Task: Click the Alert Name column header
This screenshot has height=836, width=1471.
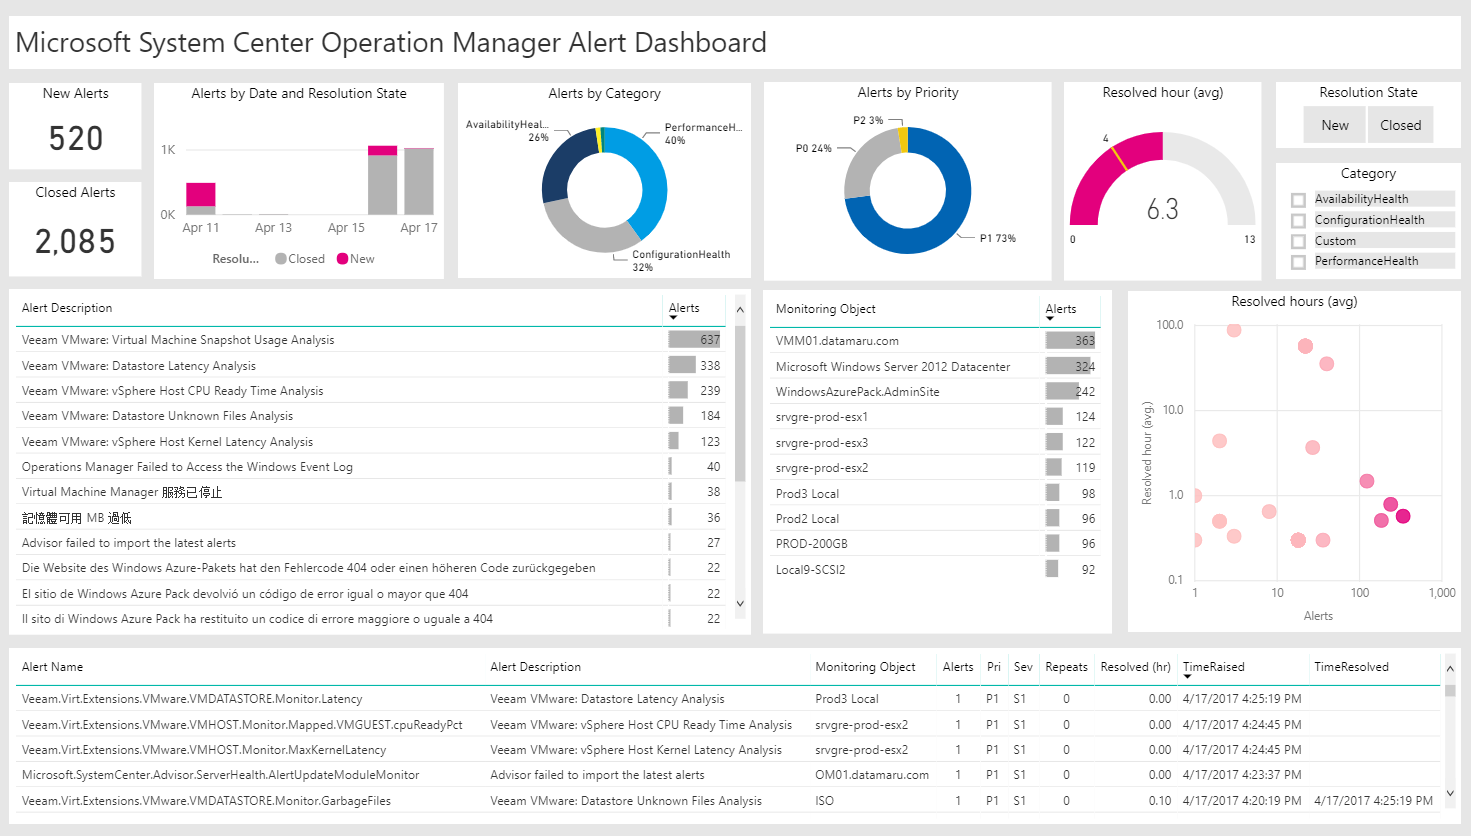Action: (52, 667)
